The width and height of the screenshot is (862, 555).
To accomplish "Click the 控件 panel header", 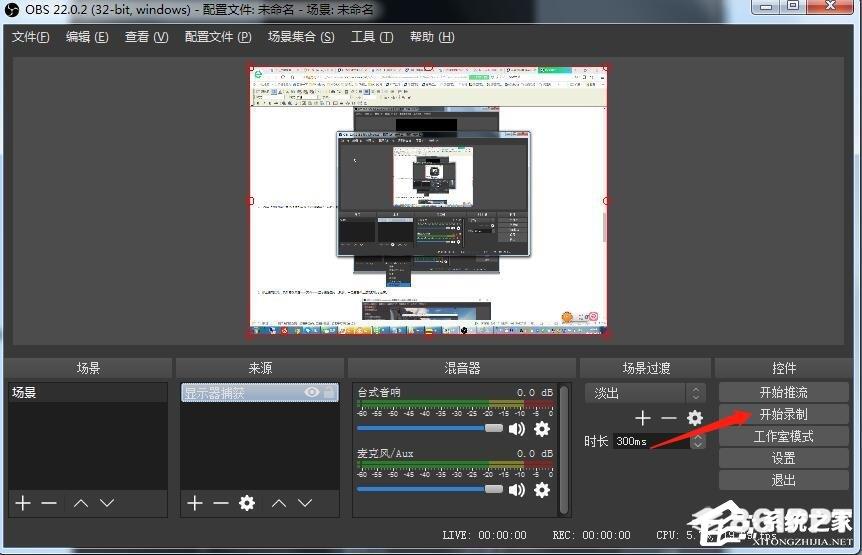I will (783, 368).
